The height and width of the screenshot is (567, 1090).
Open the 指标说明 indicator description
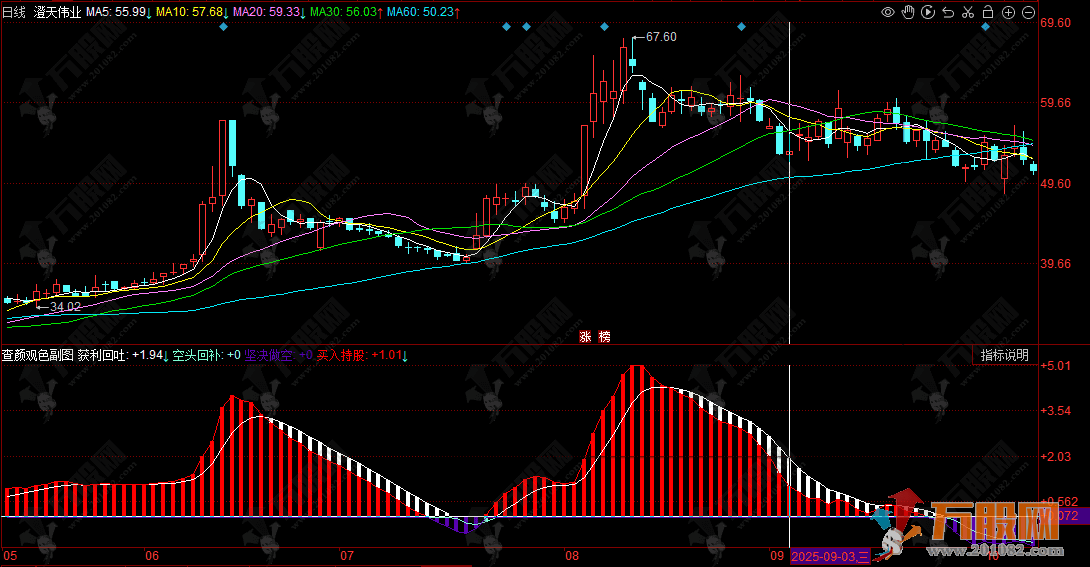tap(1004, 355)
